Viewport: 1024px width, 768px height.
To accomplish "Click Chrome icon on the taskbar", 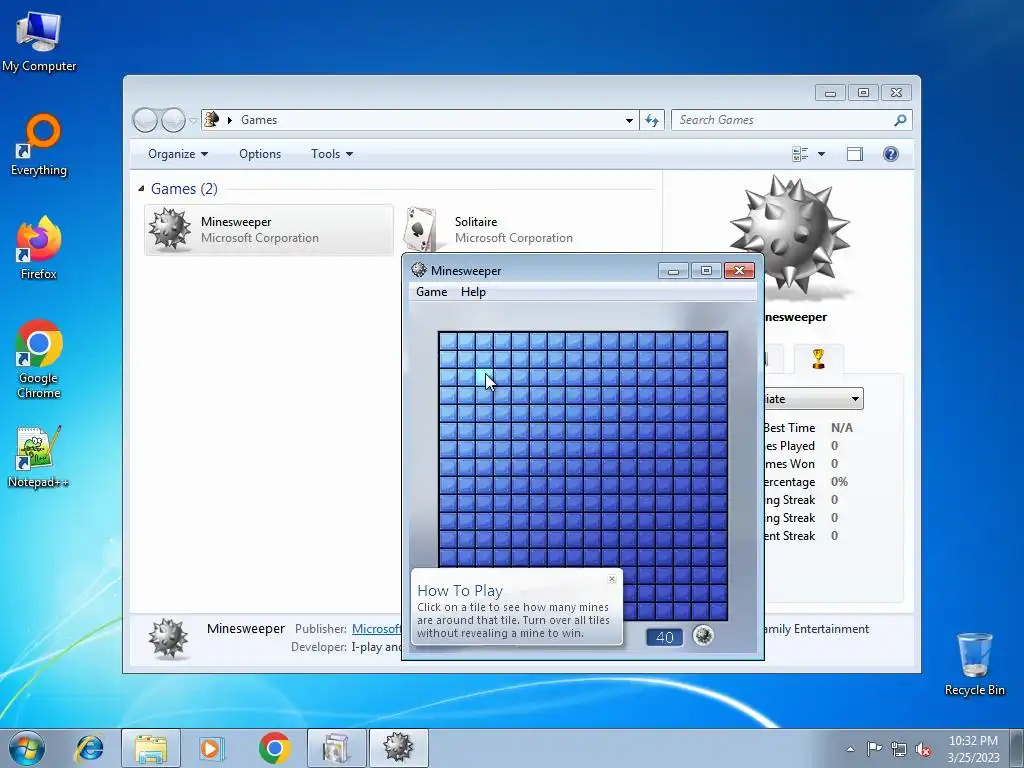I will (274, 748).
